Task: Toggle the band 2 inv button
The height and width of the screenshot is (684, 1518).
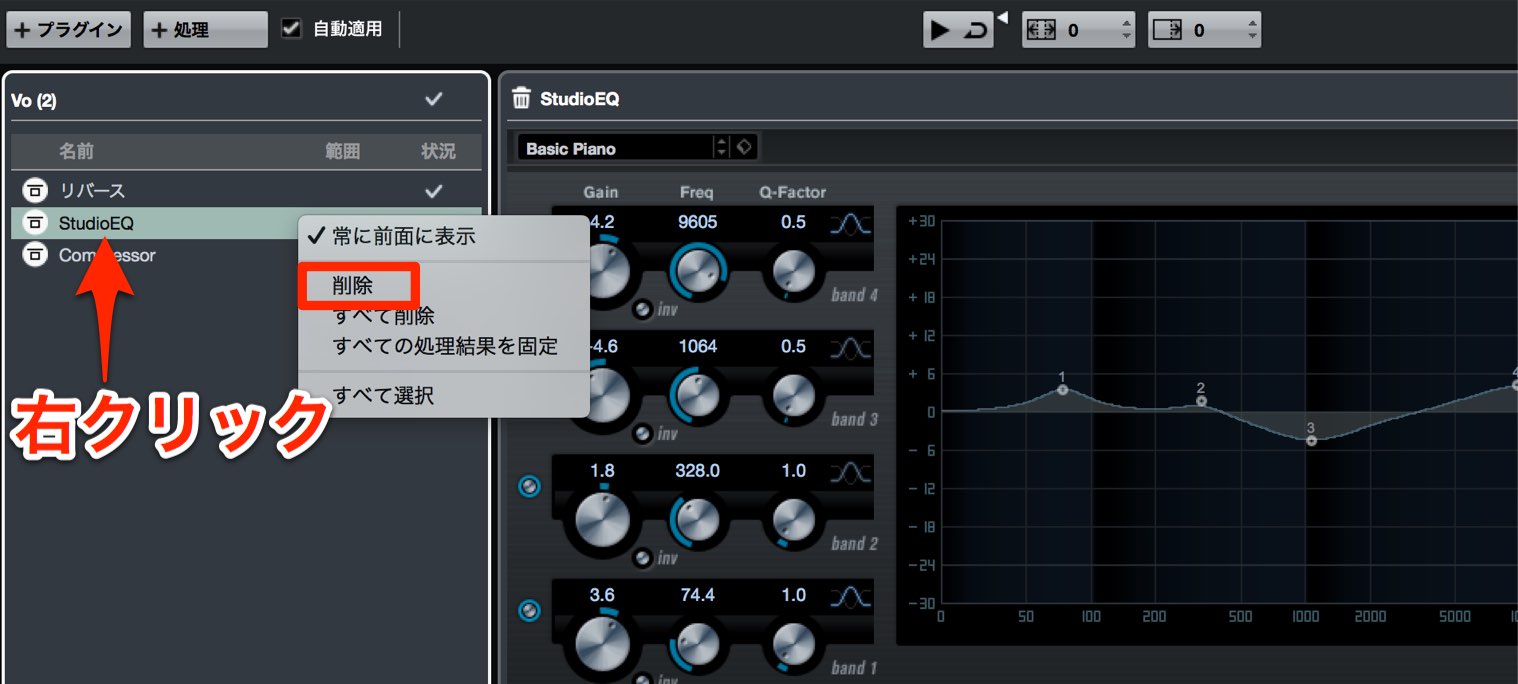Action: 642,558
